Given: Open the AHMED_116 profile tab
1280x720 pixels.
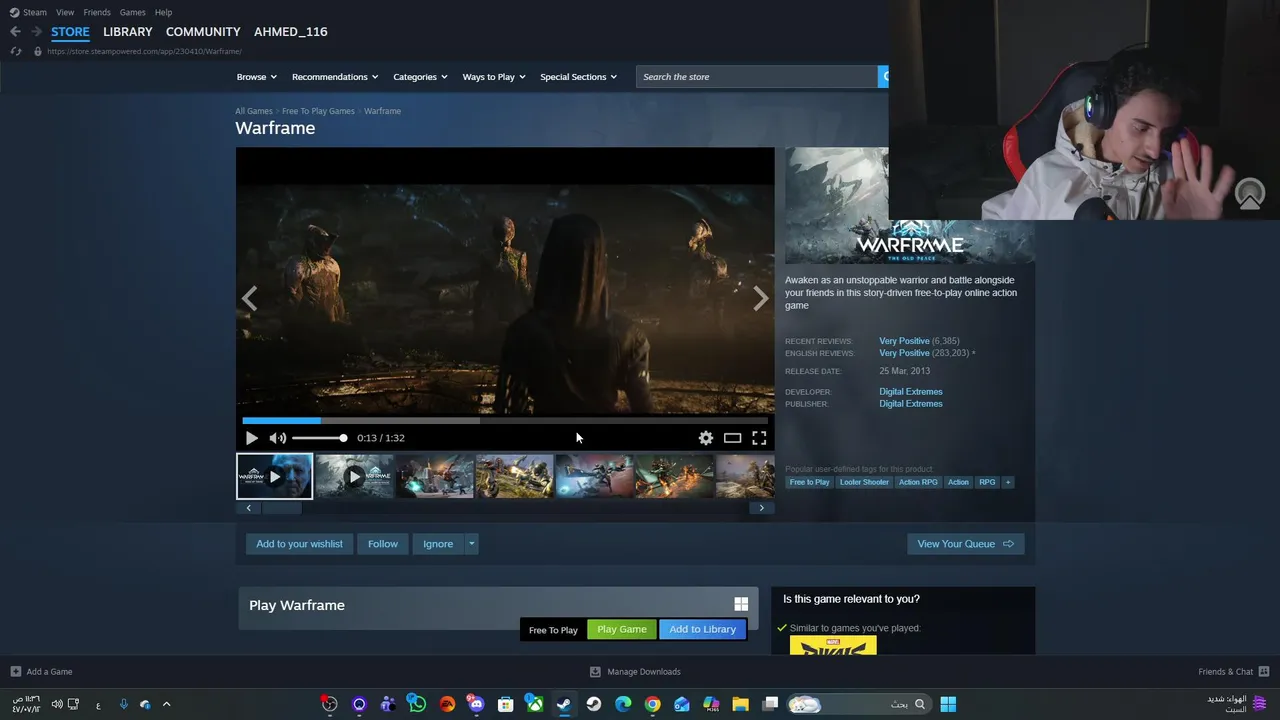Looking at the screenshot, I should point(290,32).
